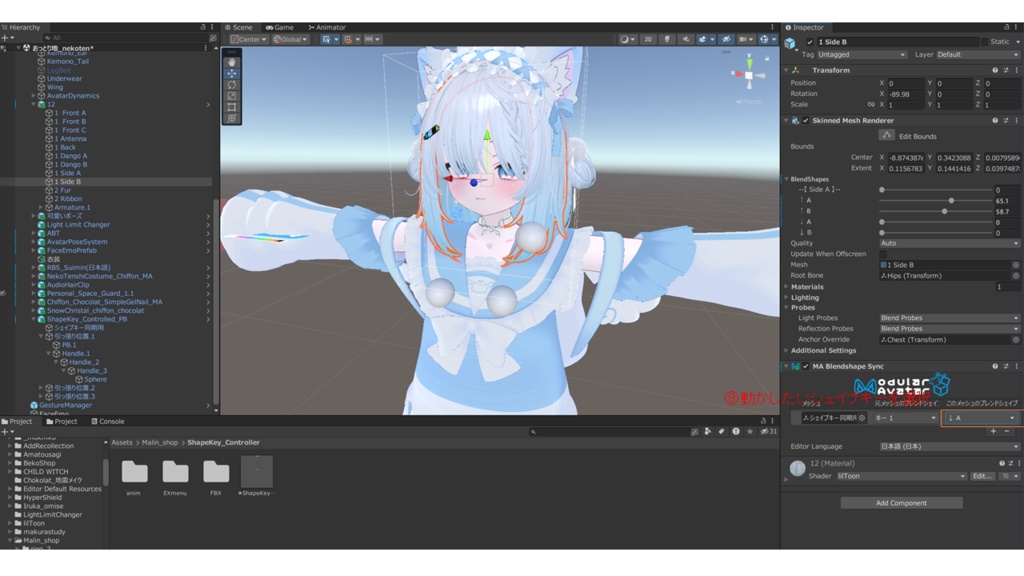The height and width of the screenshot is (576, 1024).
Task: Open the Quality Auto dropdown
Action: 949,243
